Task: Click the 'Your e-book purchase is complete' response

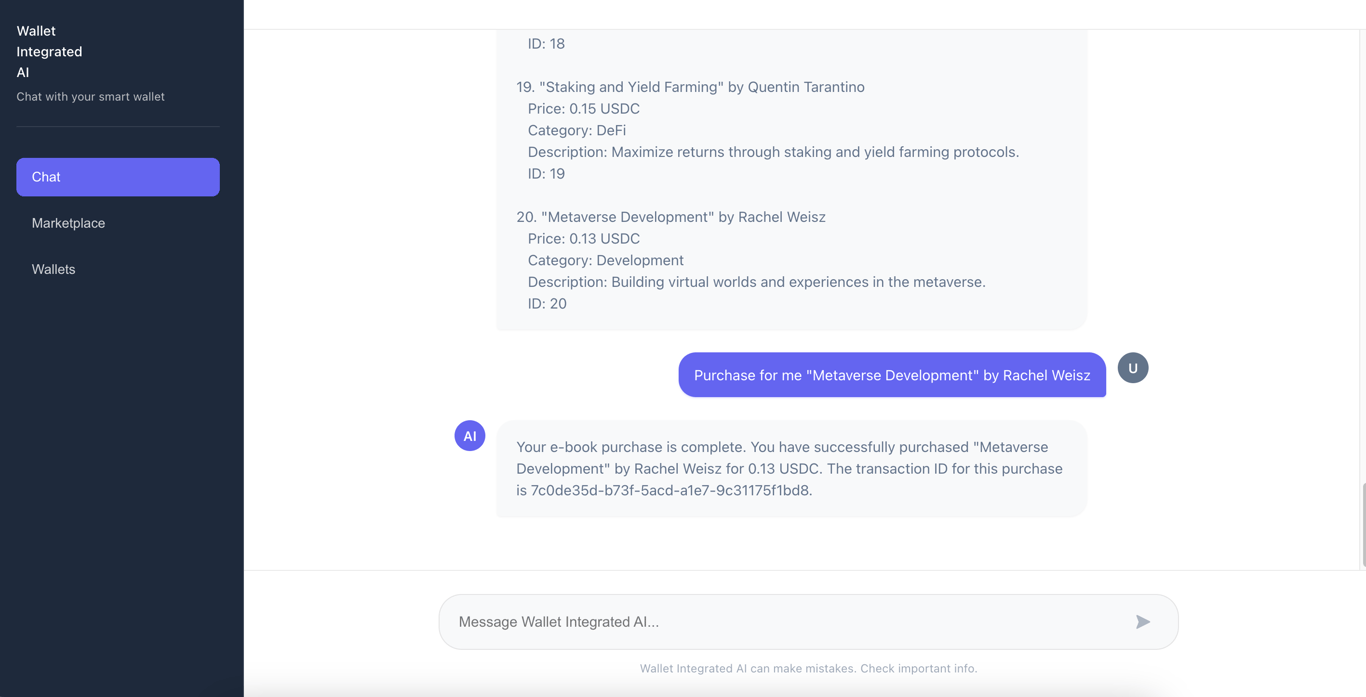Action: [x=791, y=469]
